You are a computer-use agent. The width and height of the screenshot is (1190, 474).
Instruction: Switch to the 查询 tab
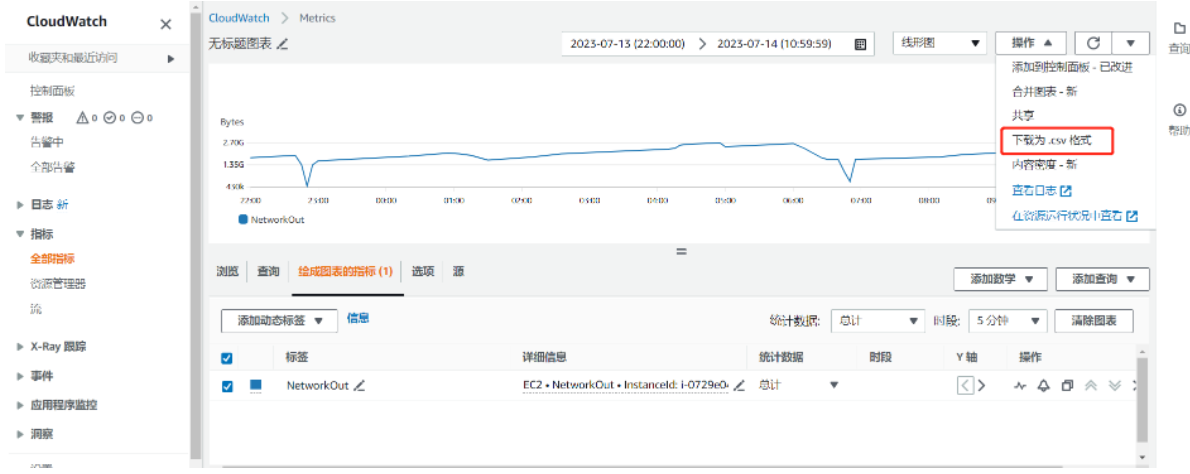click(x=268, y=272)
